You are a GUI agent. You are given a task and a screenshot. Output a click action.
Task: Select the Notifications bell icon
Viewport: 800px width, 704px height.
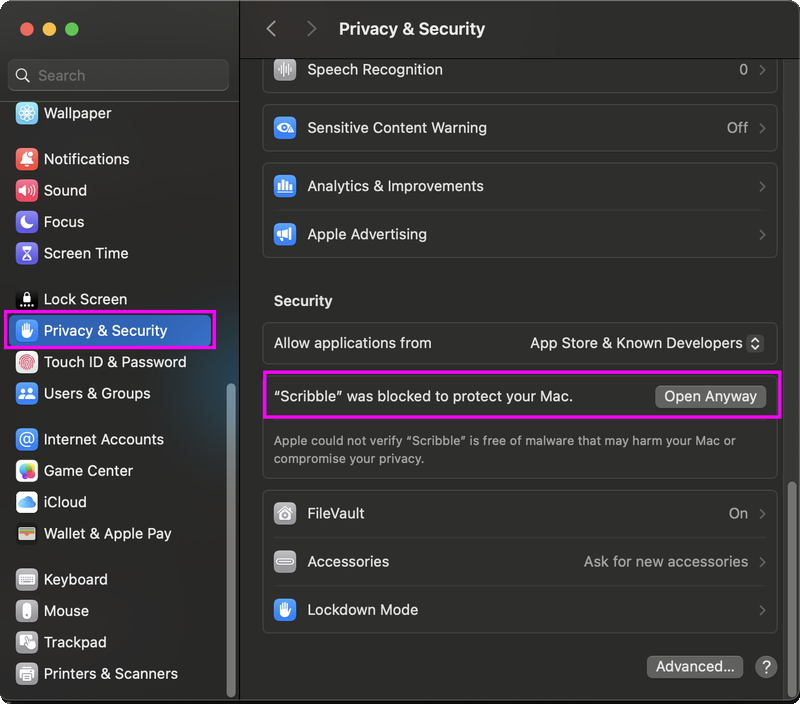[x=27, y=159]
